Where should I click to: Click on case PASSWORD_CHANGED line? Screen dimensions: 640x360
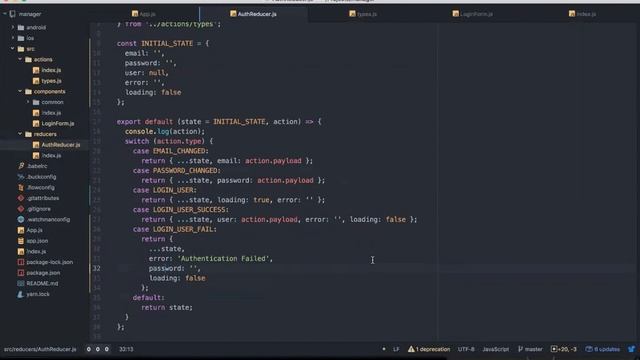coord(176,170)
